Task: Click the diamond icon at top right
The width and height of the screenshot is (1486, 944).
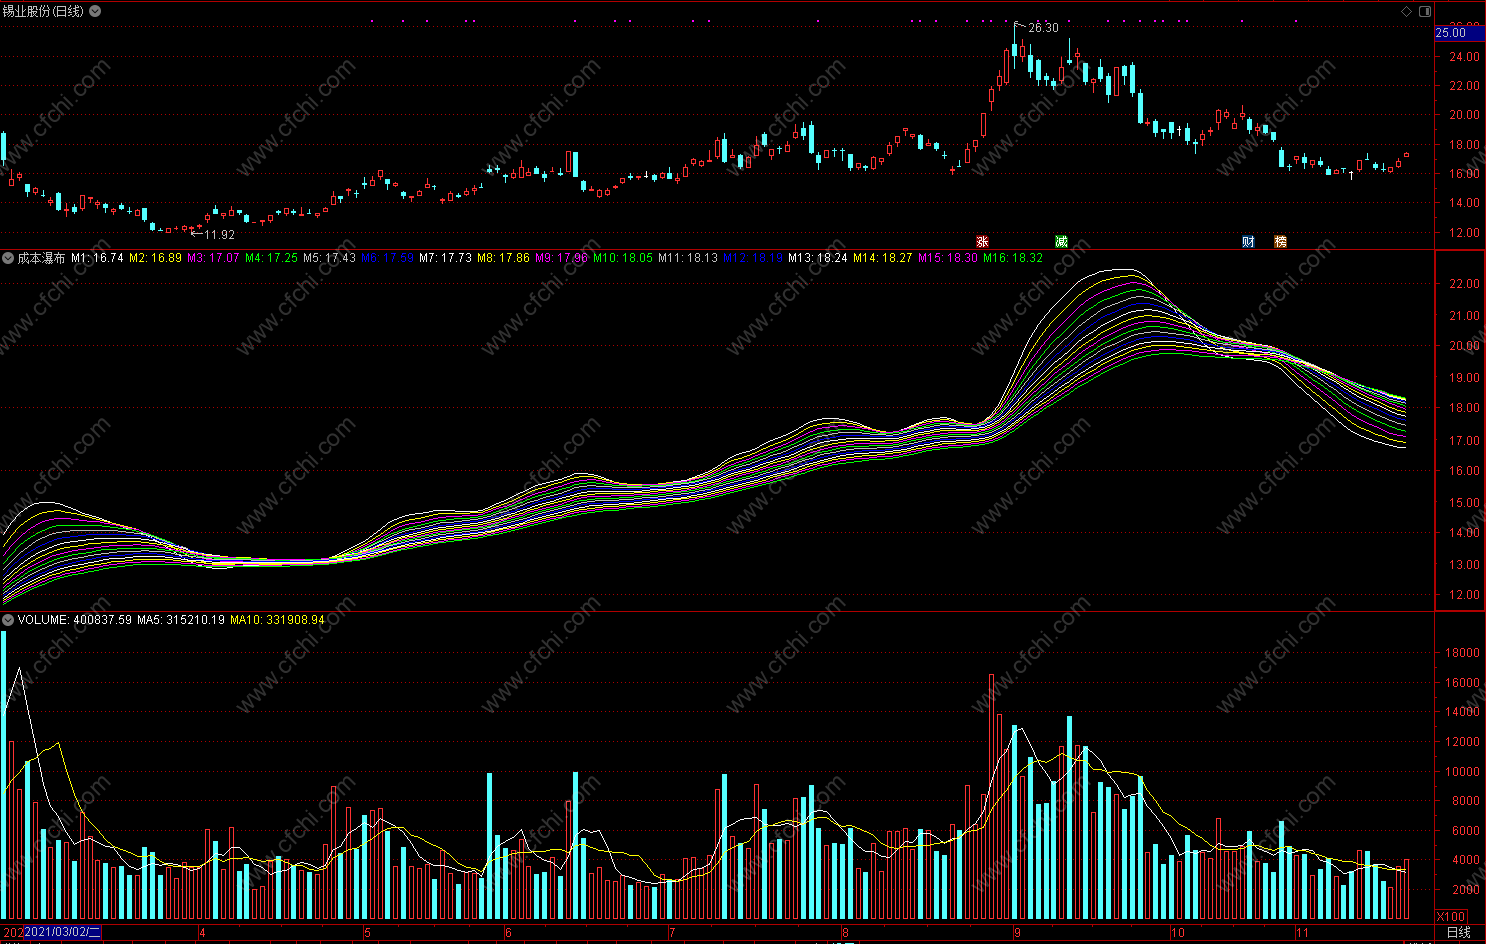Action: coord(1406,11)
